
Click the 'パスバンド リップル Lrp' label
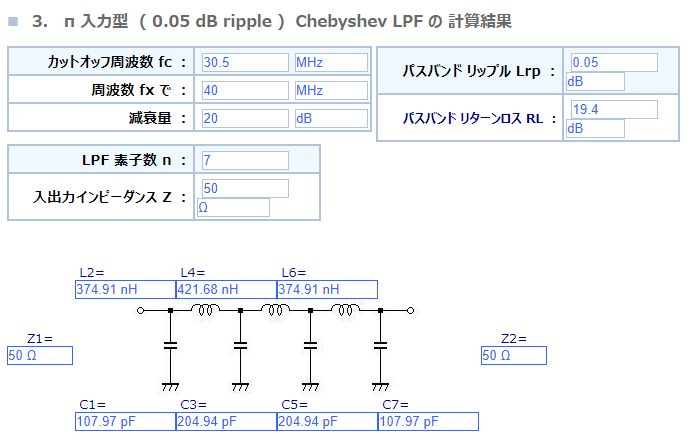479,71
